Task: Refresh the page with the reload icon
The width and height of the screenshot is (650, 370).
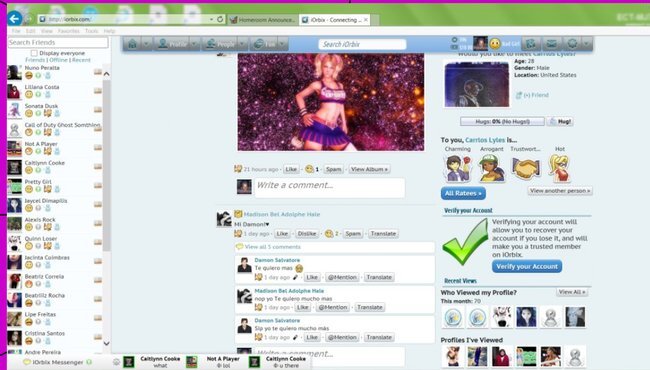Action: click(x=220, y=19)
